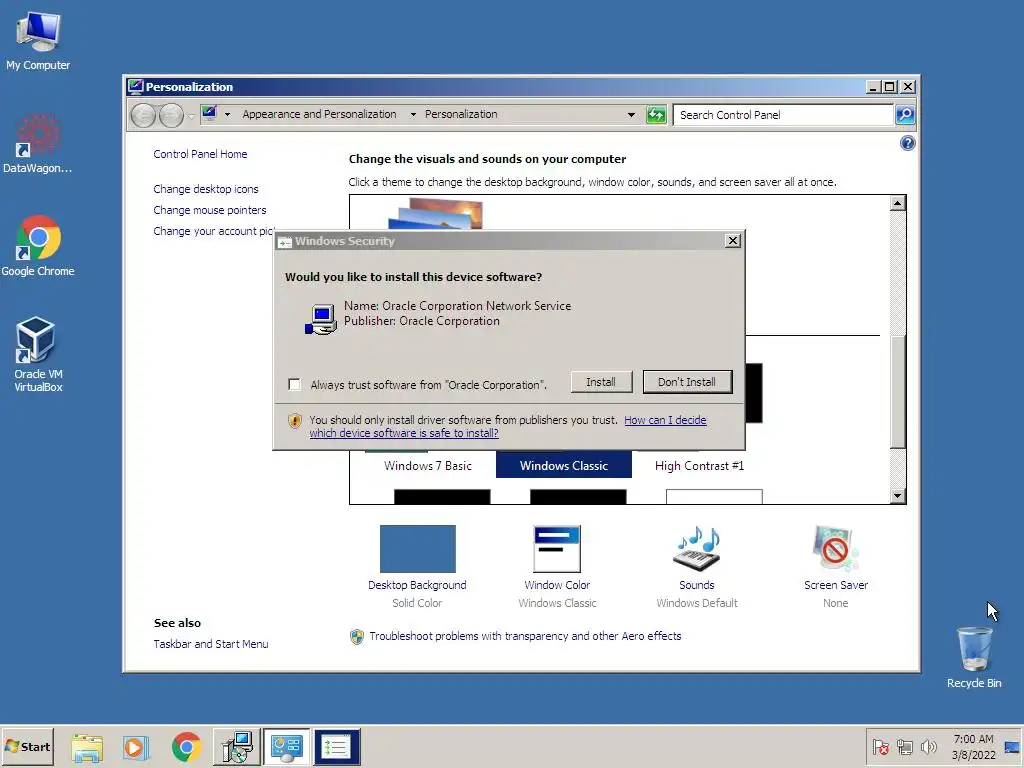Image resolution: width=1024 pixels, height=768 pixels.
Task: Close the Windows Security dialog
Action: tap(733, 241)
